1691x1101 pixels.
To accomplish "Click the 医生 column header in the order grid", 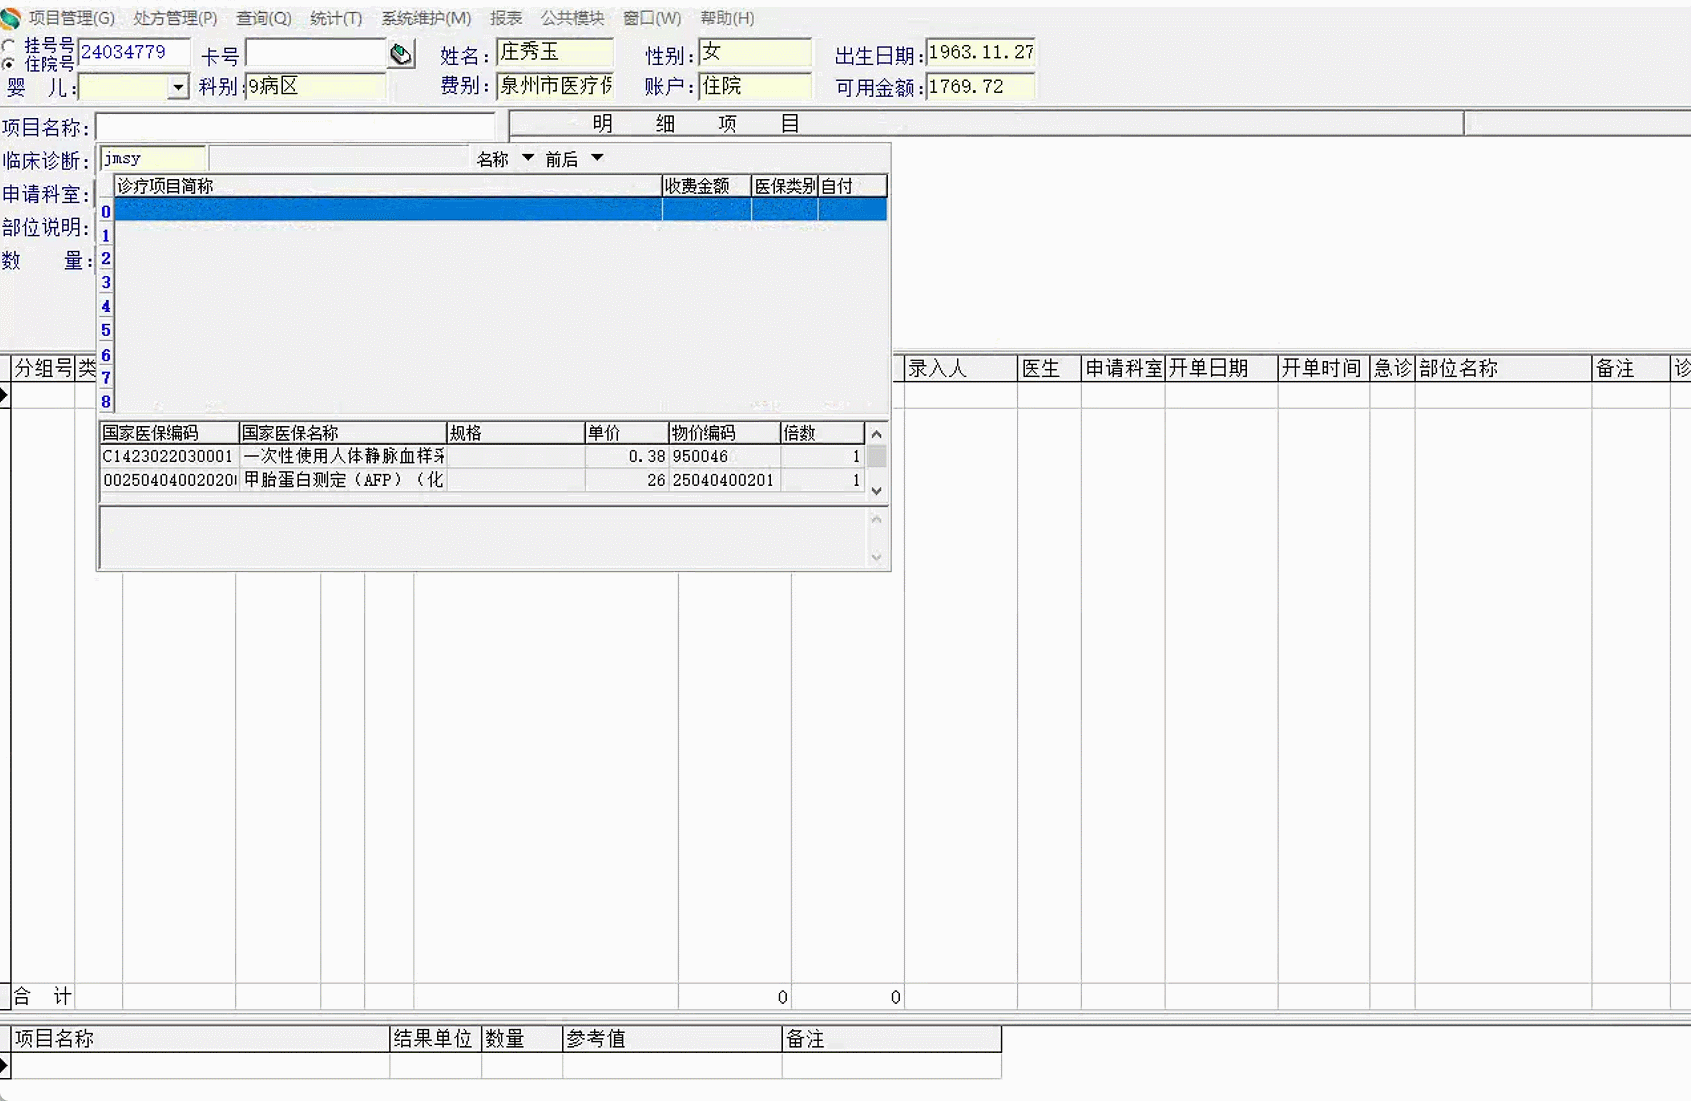I will coord(1049,368).
